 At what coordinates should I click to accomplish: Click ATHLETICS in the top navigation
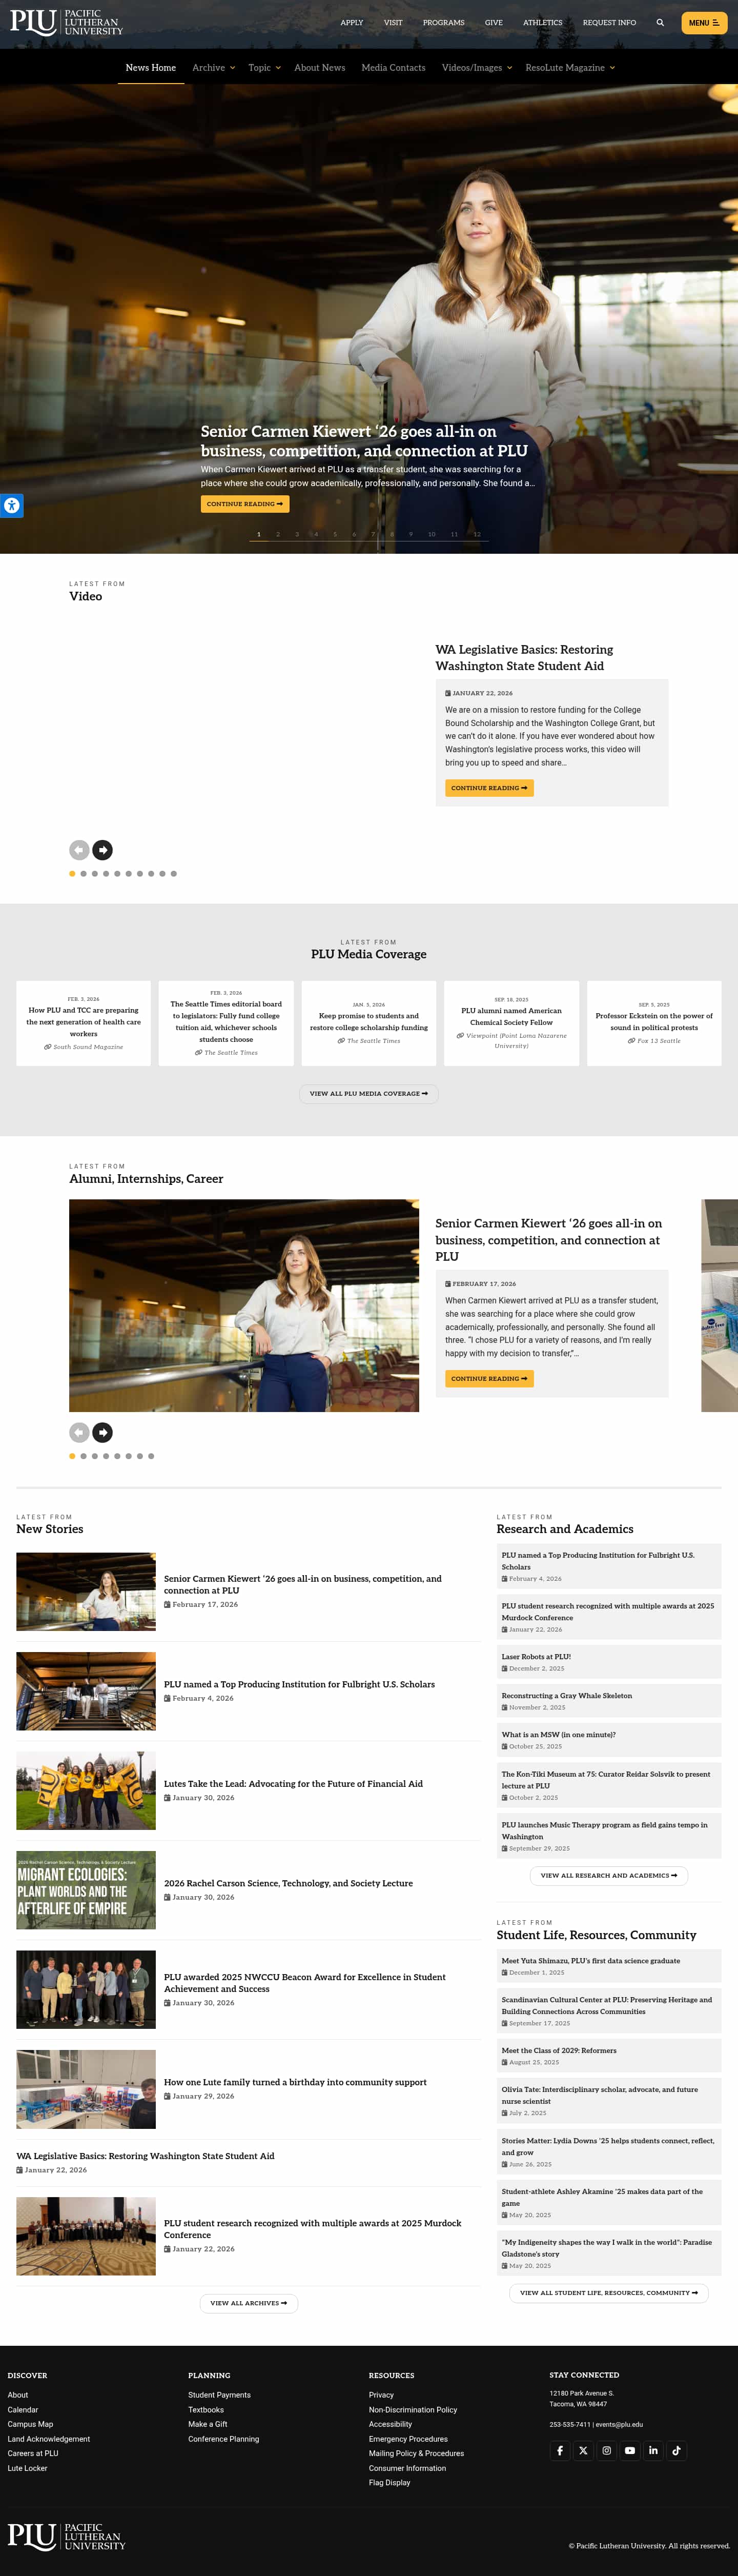(x=542, y=22)
